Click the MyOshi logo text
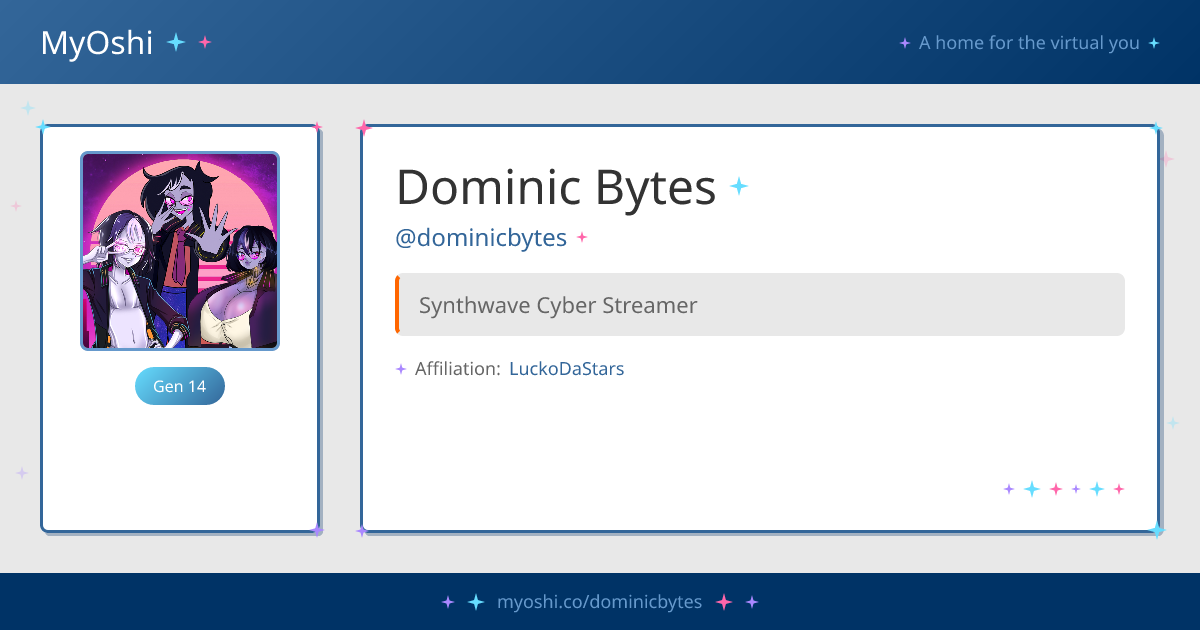The width and height of the screenshot is (1200, 630). pos(96,42)
